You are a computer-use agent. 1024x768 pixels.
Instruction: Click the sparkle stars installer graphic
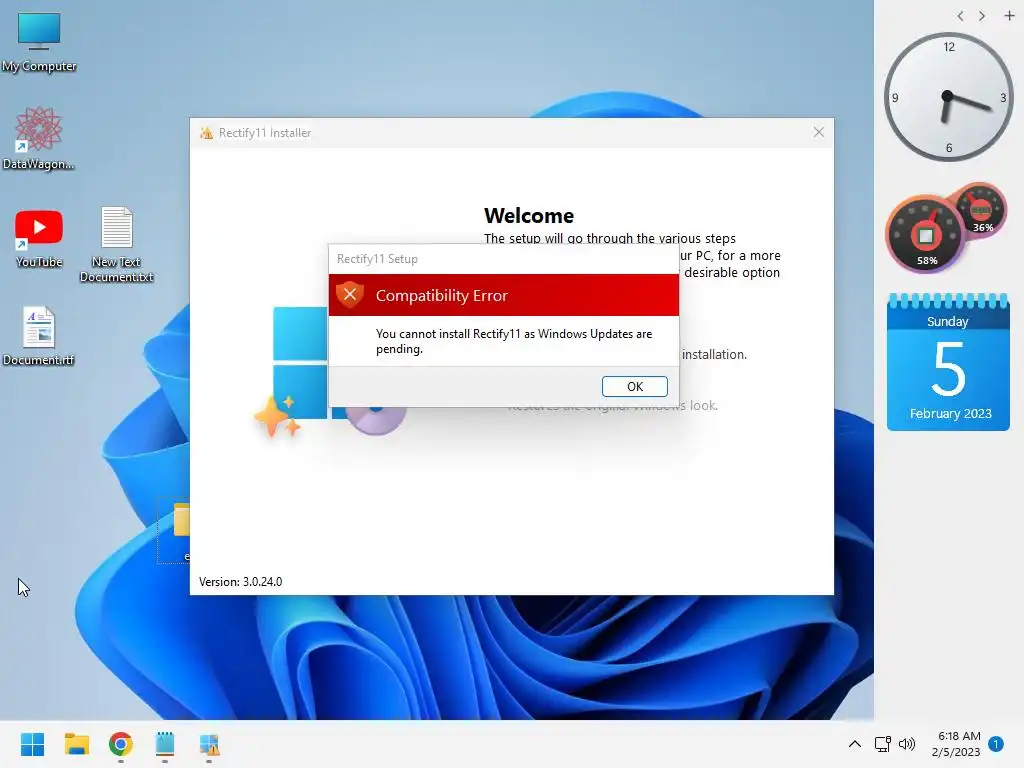click(x=278, y=417)
